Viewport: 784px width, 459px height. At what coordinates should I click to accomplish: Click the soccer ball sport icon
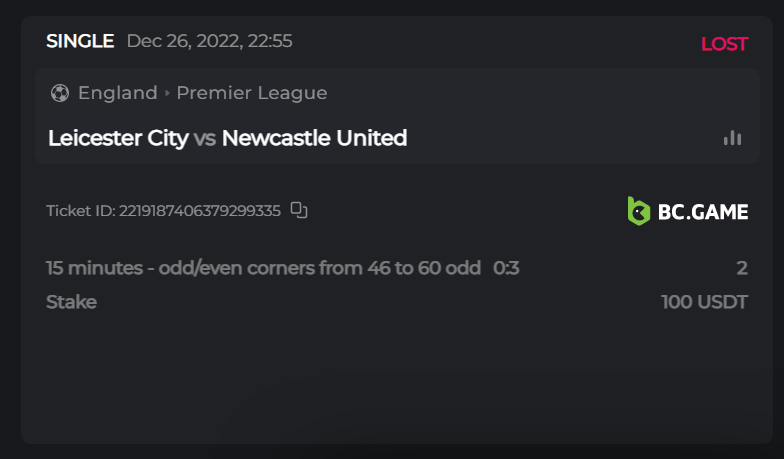59,93
